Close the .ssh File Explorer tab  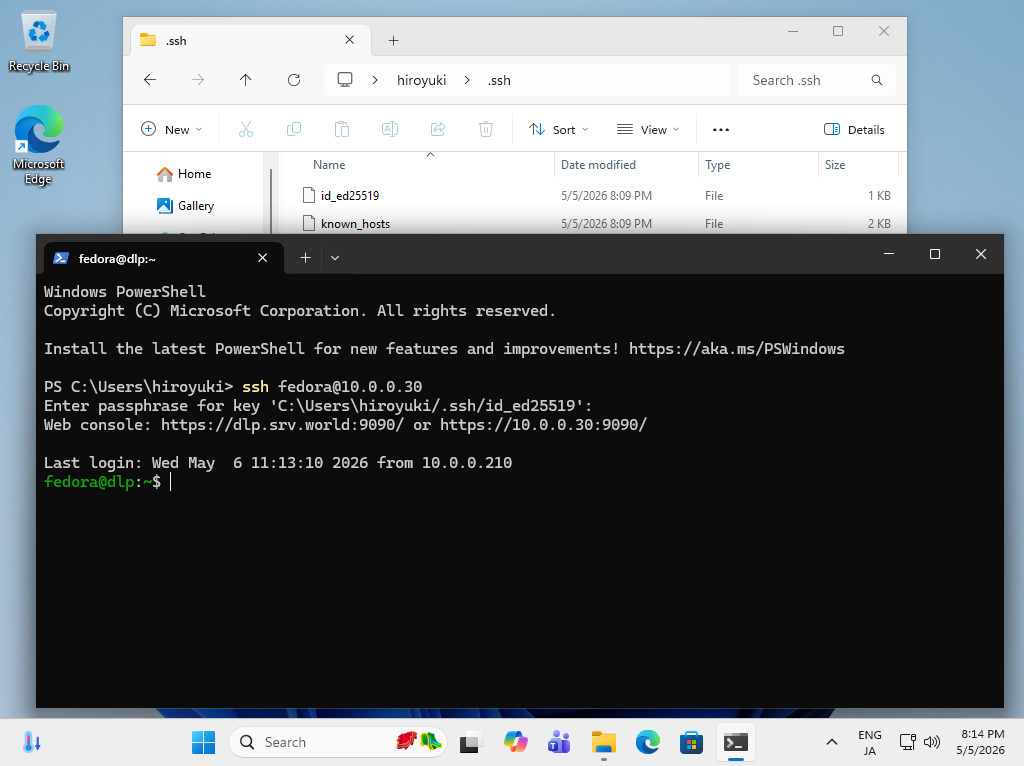(349, 40)
